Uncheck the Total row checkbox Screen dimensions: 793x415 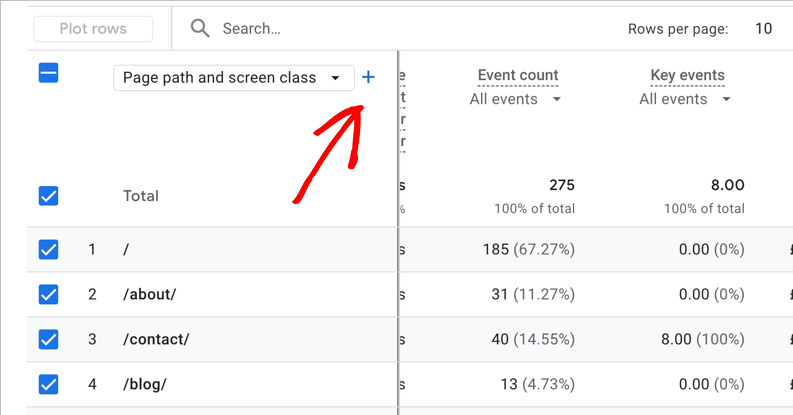point(48,196)
